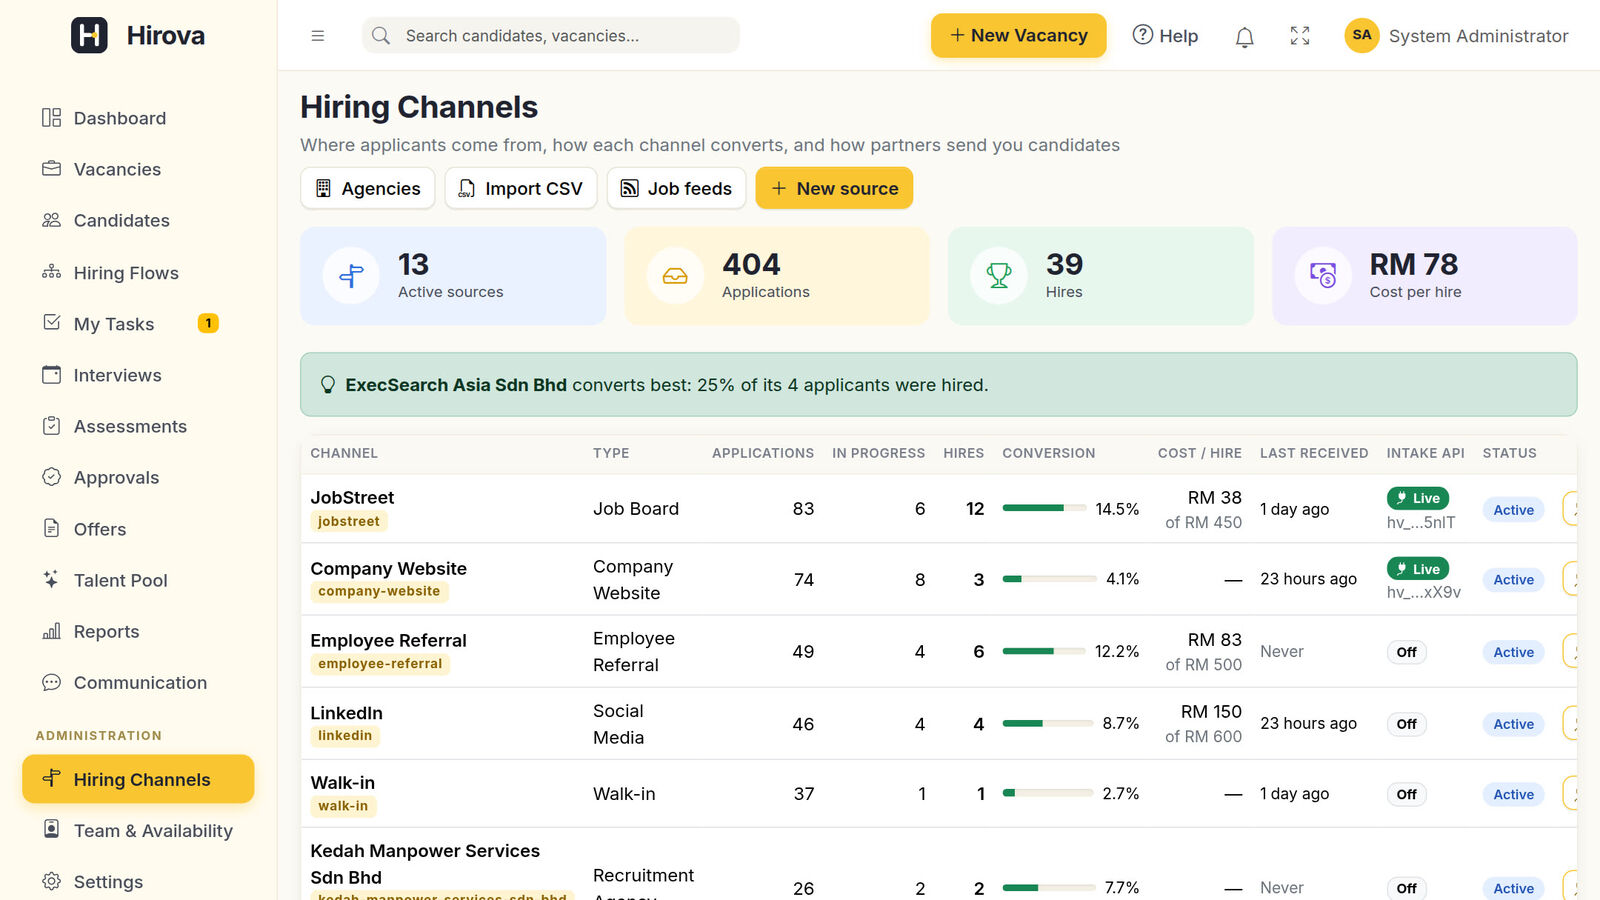
Task: Toggle the sidebar hamburger menu
Action: (318, 36)
